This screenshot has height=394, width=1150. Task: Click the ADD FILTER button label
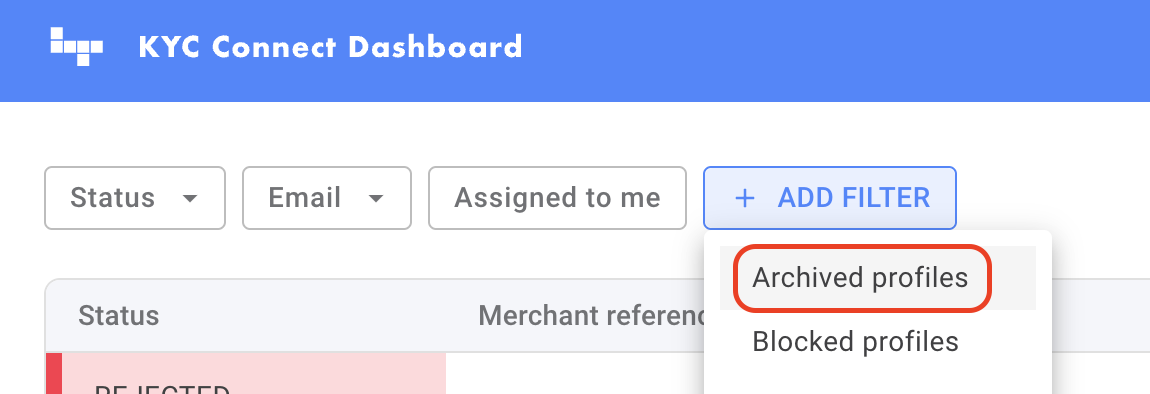click(854, 198)
